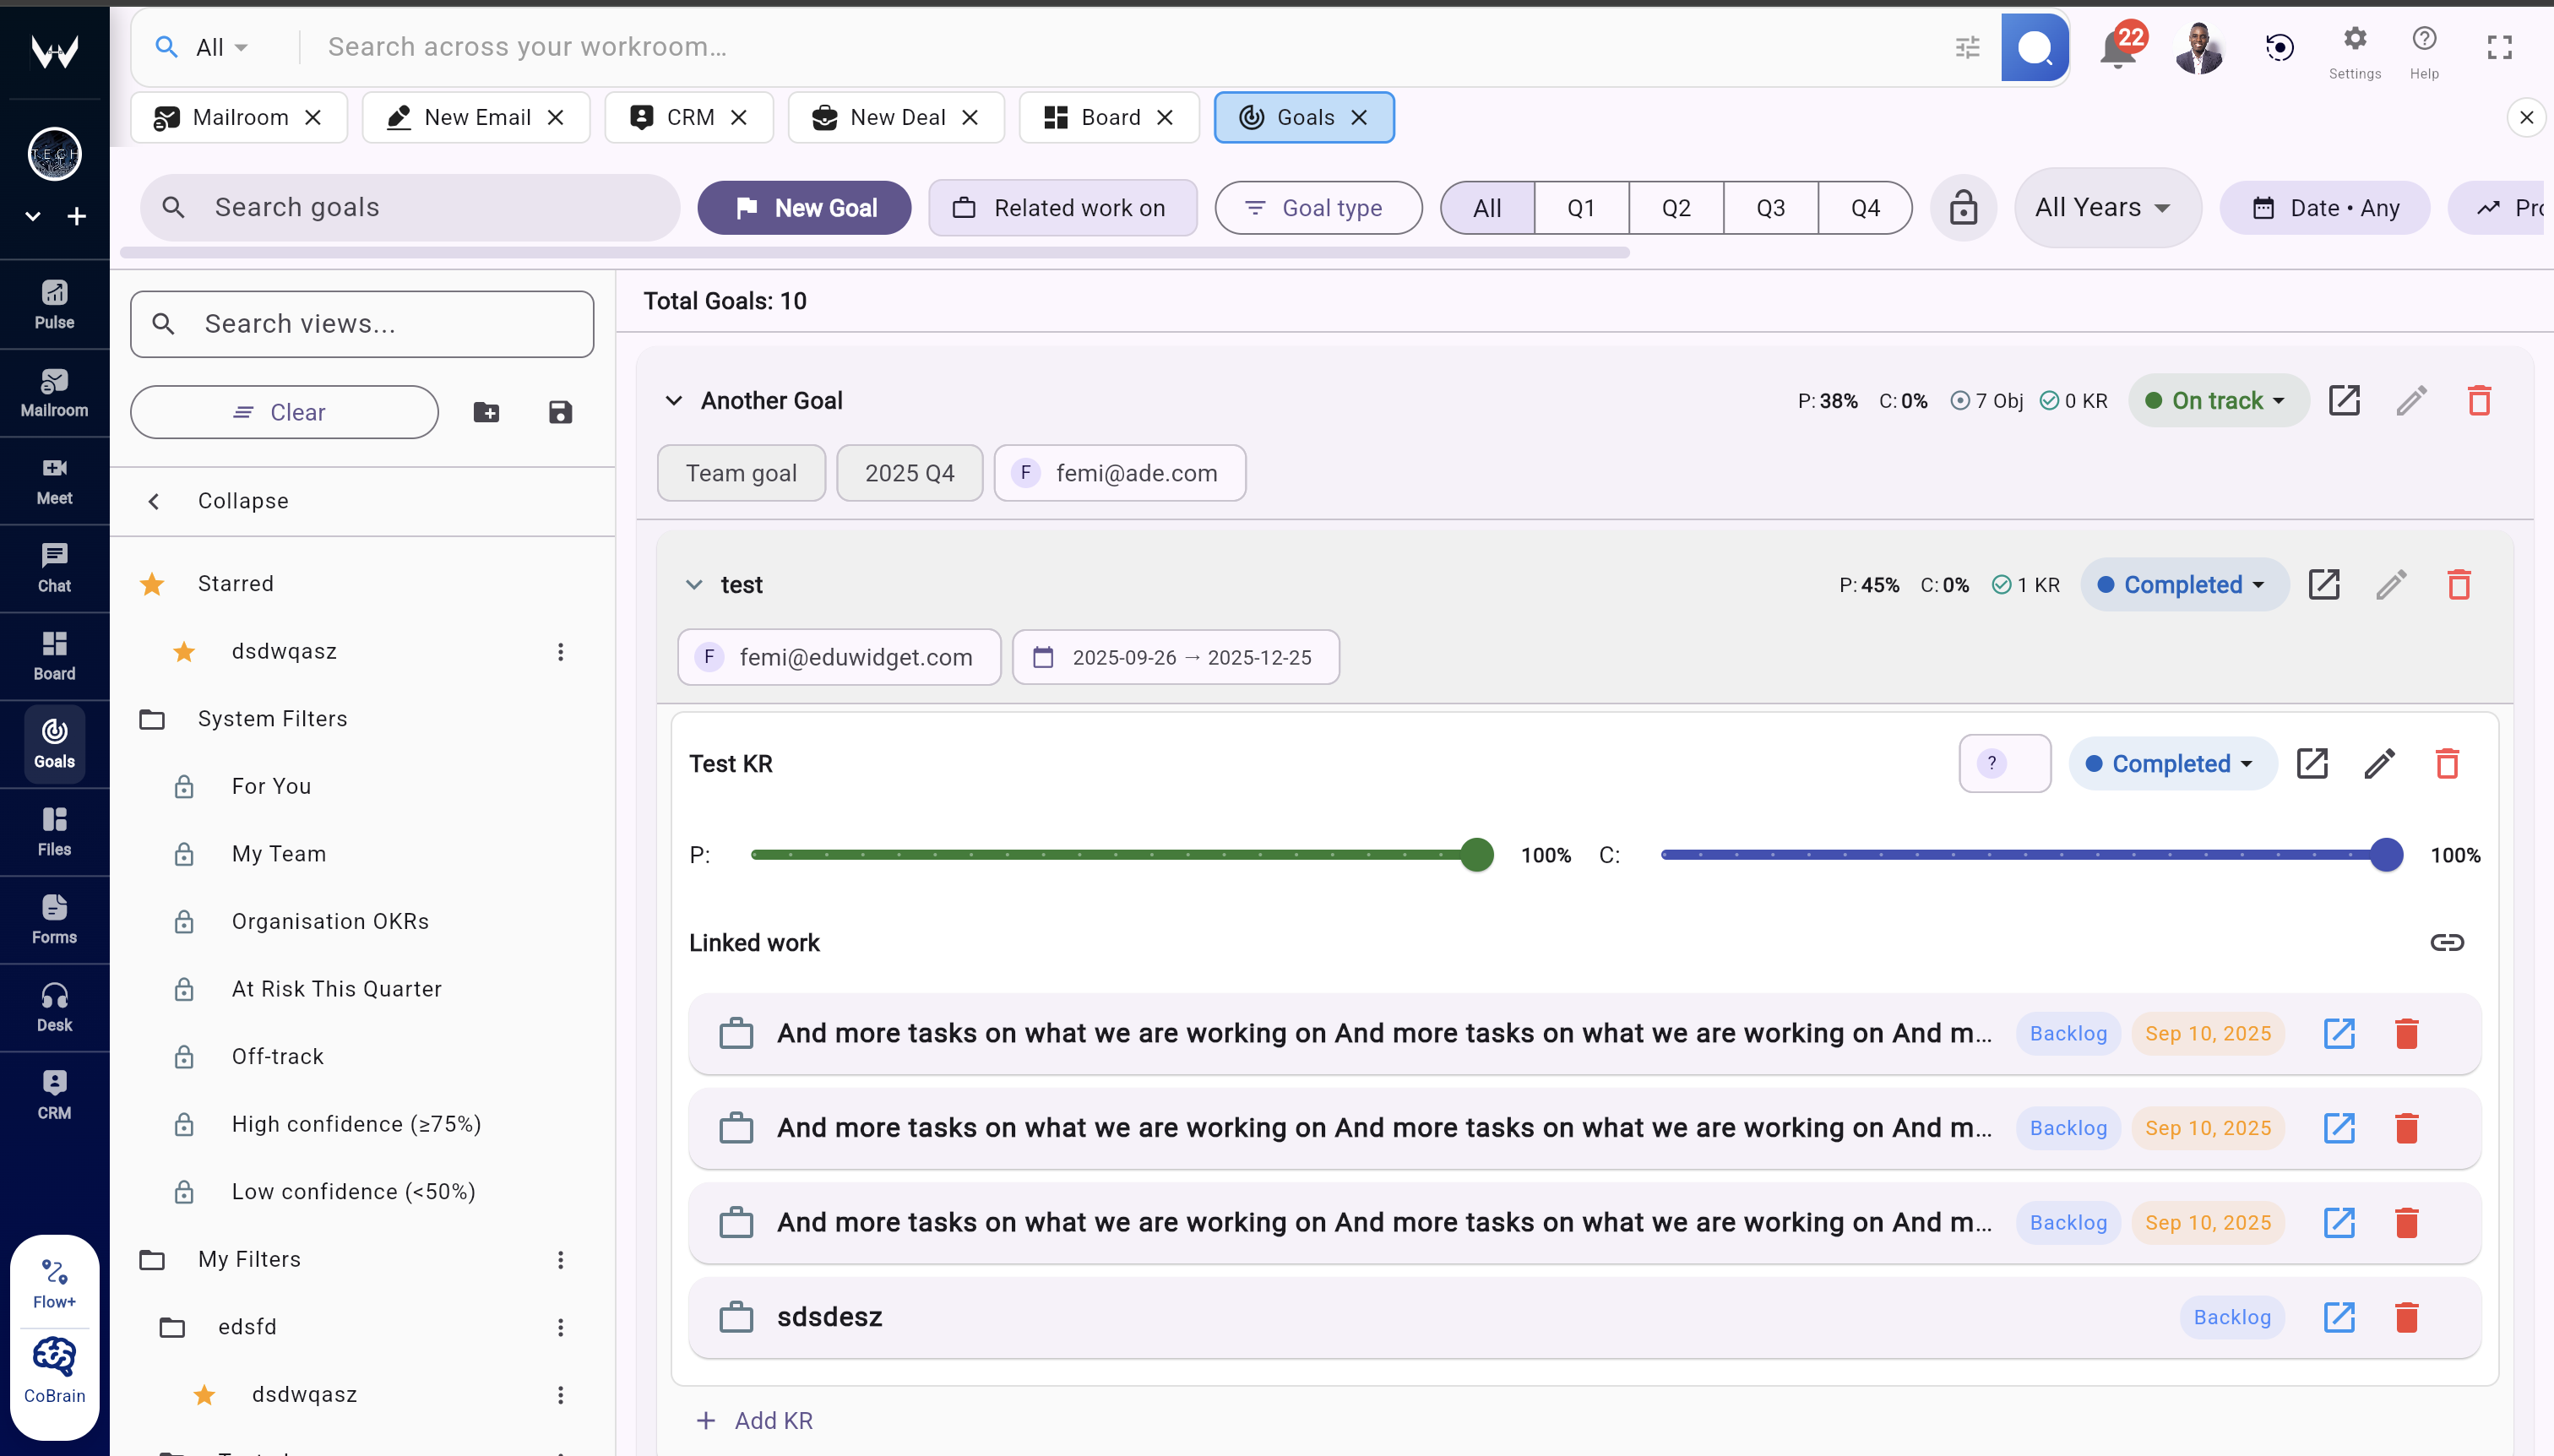Click the link icon next to Linked work
This screenshot has width=2554, height=1456.
(2447, 941)
